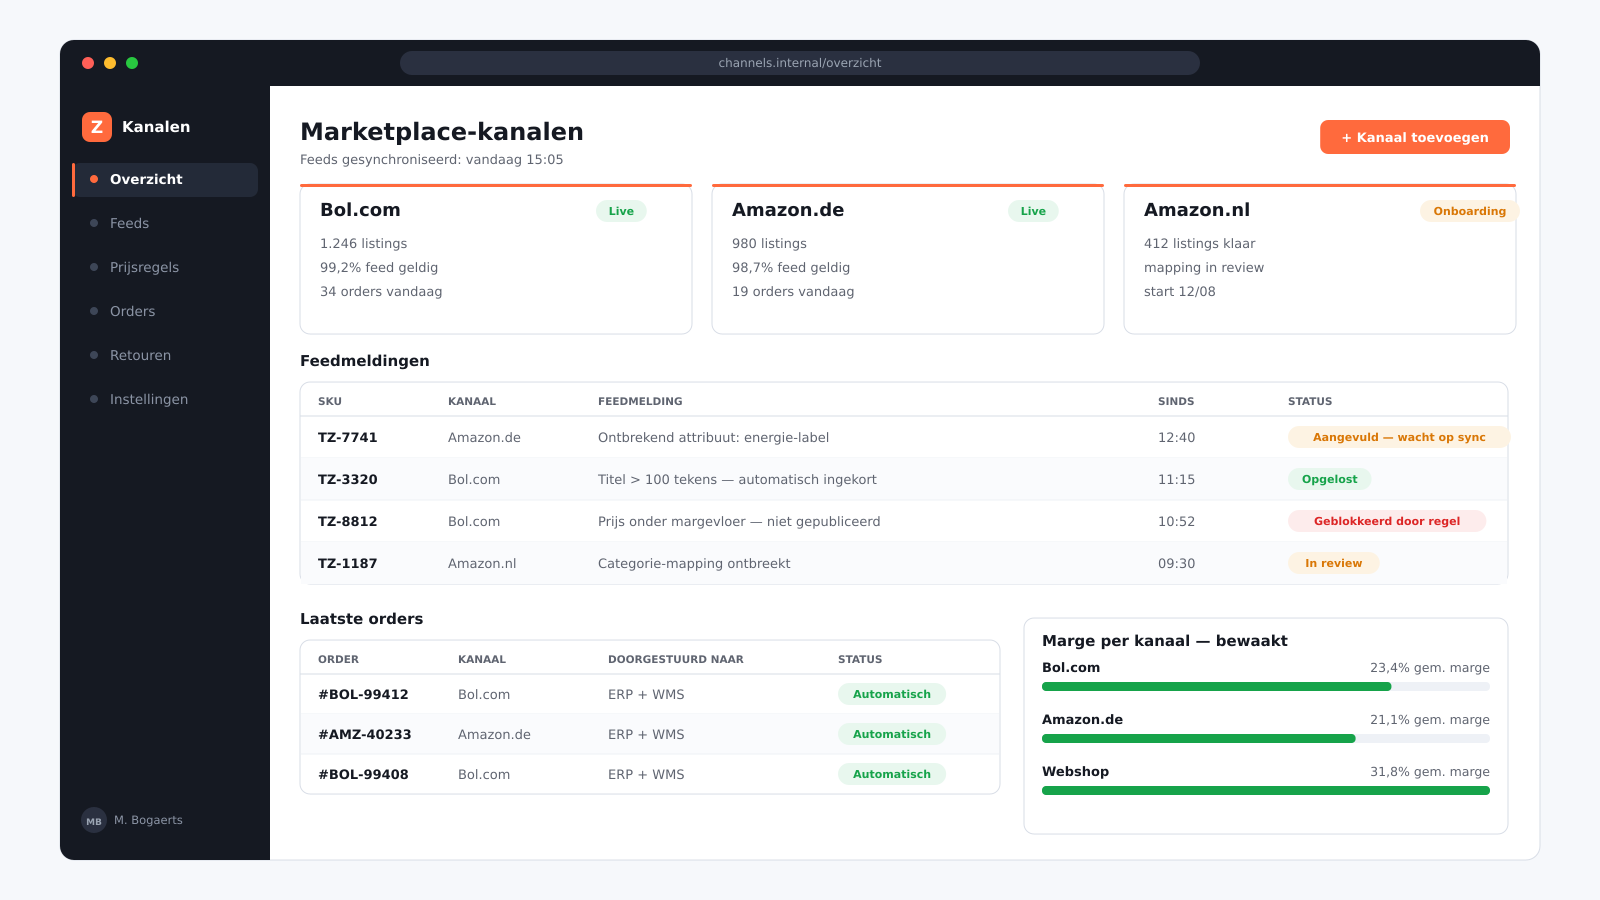This screenshot has width=1600, height=900.
Task: Click the Ontbrekend attribuut: energie-label message
Action: tap(713, 438)
